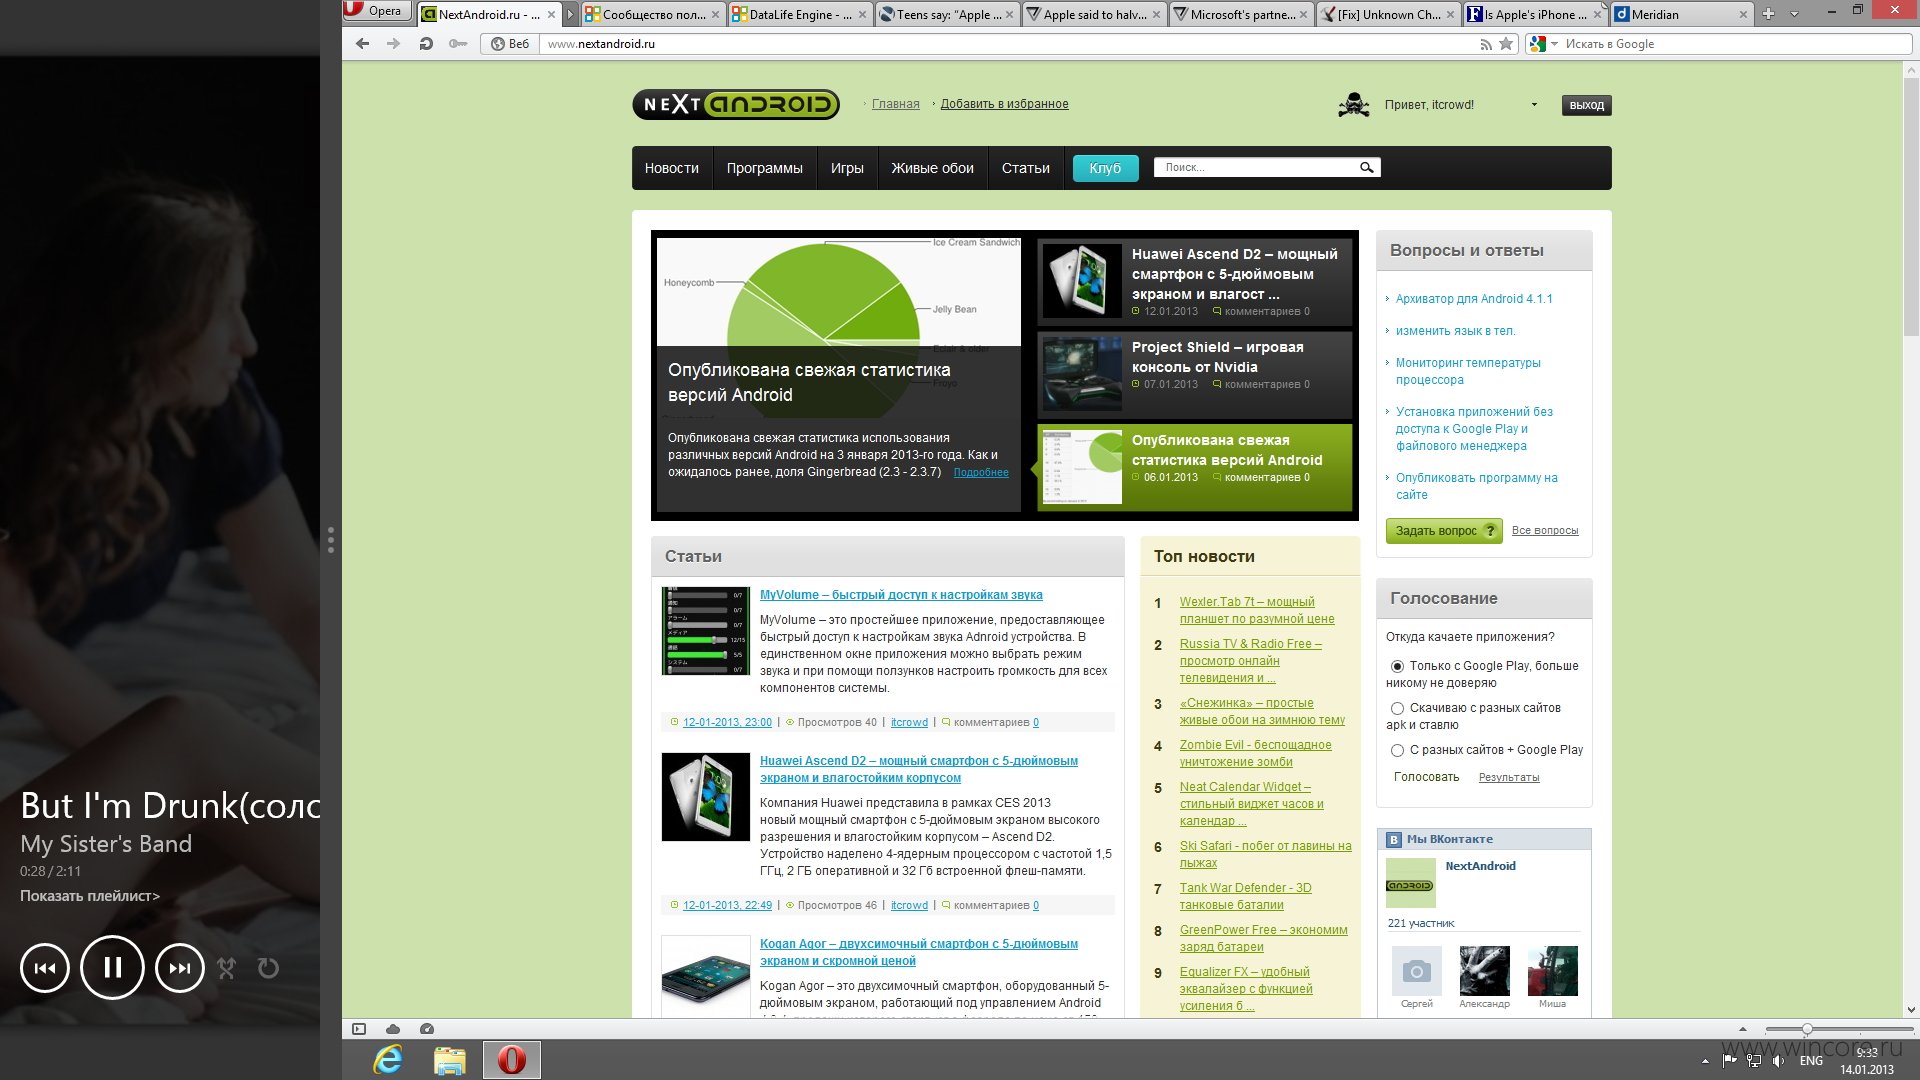This screenshot has height=1080, width=1920.
Task: Click the Opera address bar field
Action: click(1010, 44)
